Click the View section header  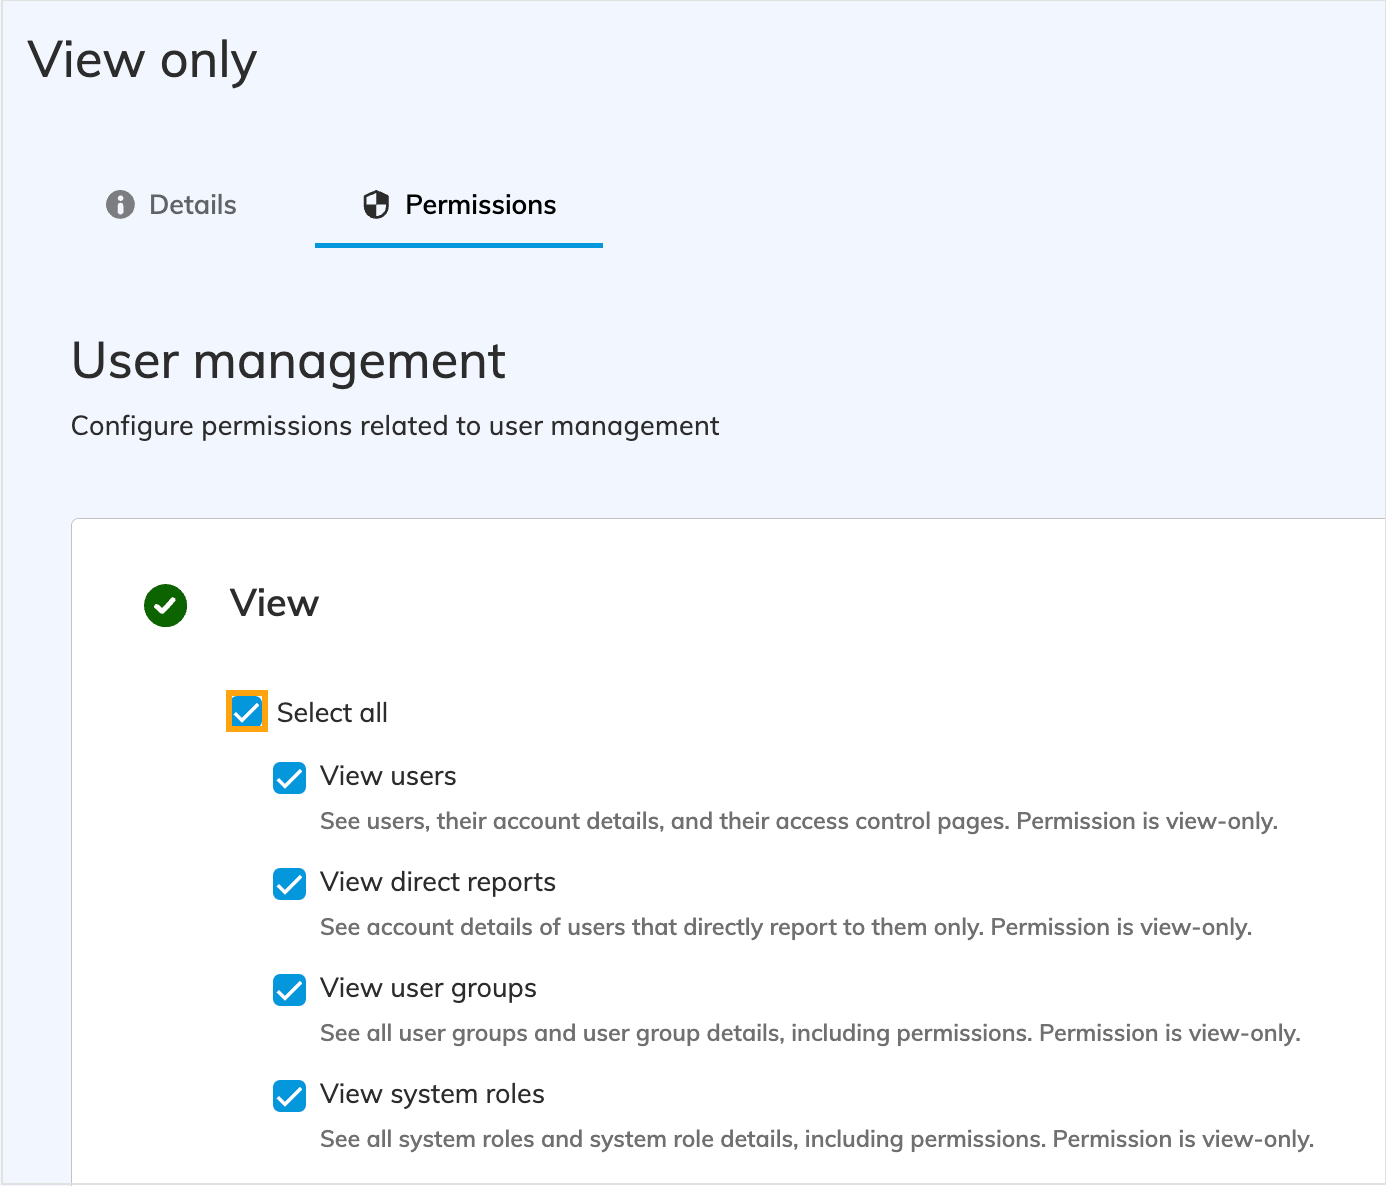(x=274, y=603)
